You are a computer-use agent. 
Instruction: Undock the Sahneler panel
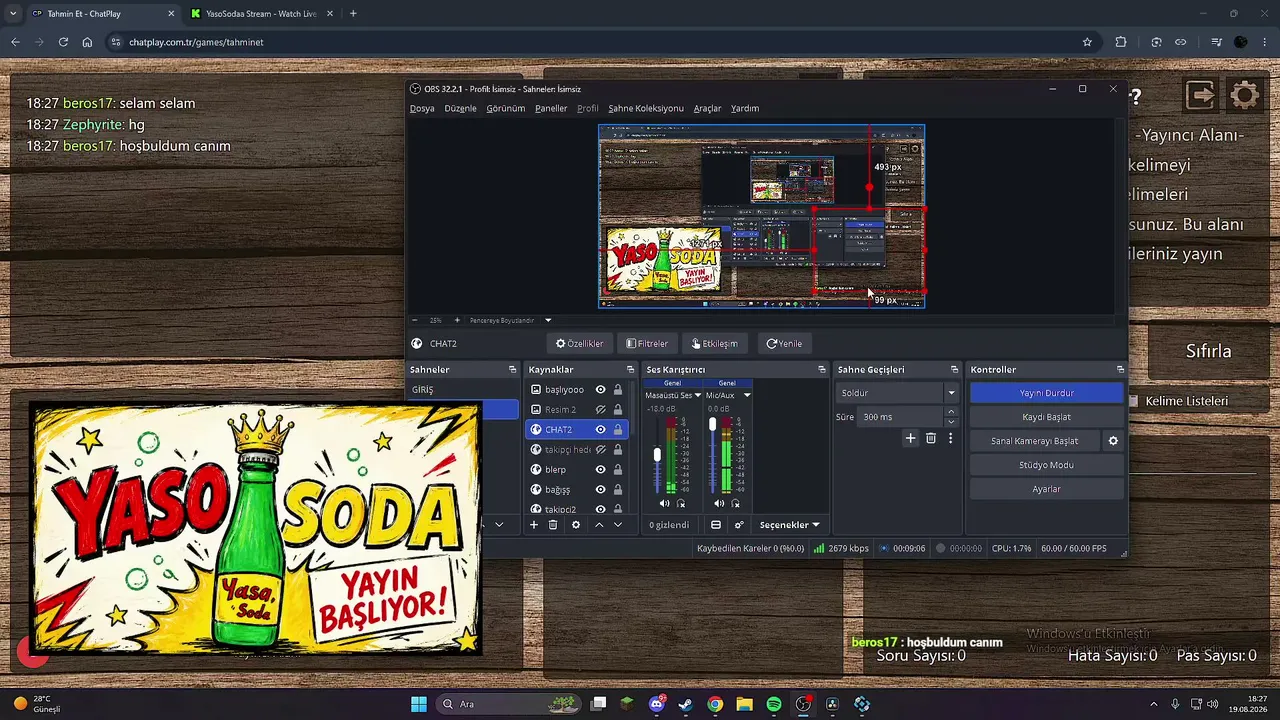coord(513,370)
